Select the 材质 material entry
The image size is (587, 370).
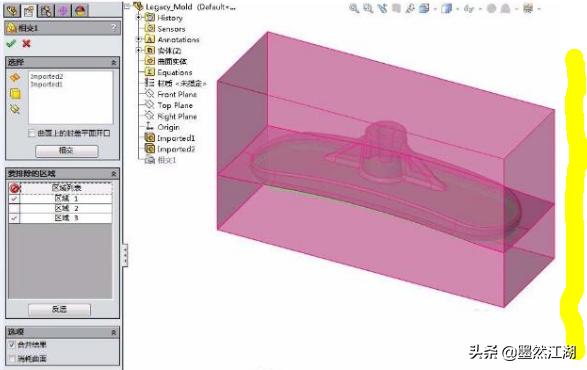(x=182, y=83)
